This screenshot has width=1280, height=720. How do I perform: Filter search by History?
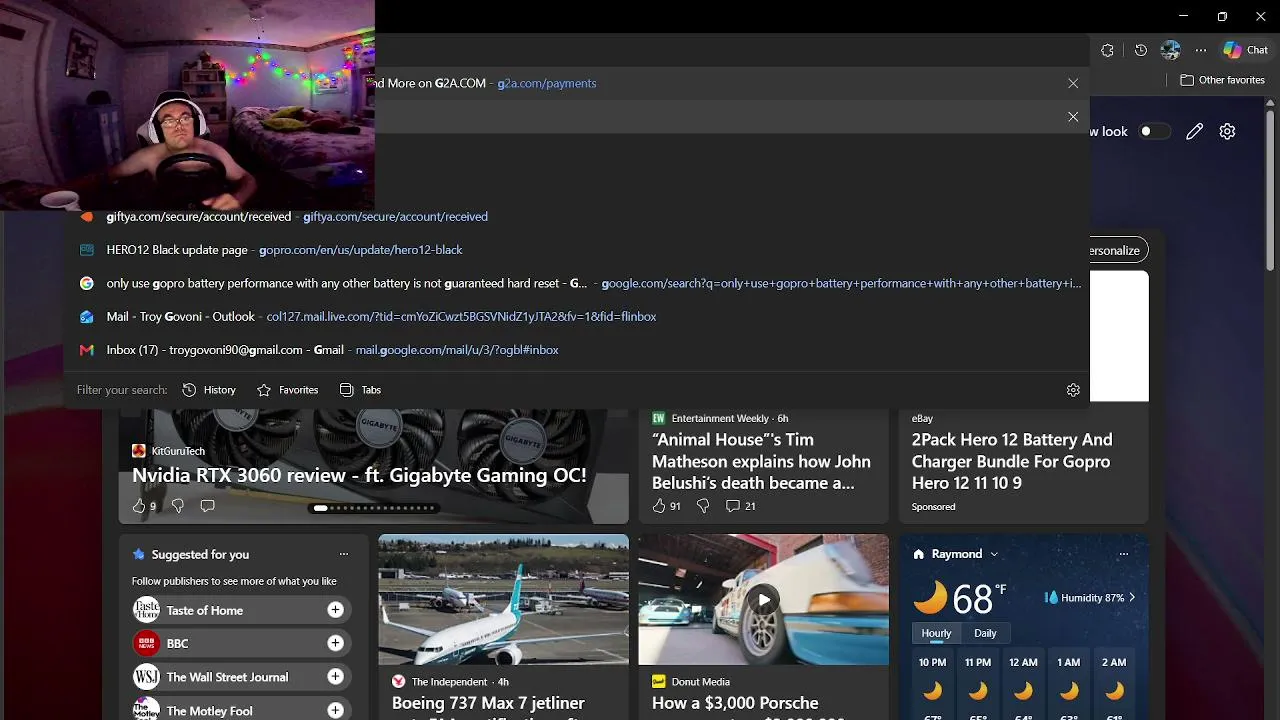point(209,390)
